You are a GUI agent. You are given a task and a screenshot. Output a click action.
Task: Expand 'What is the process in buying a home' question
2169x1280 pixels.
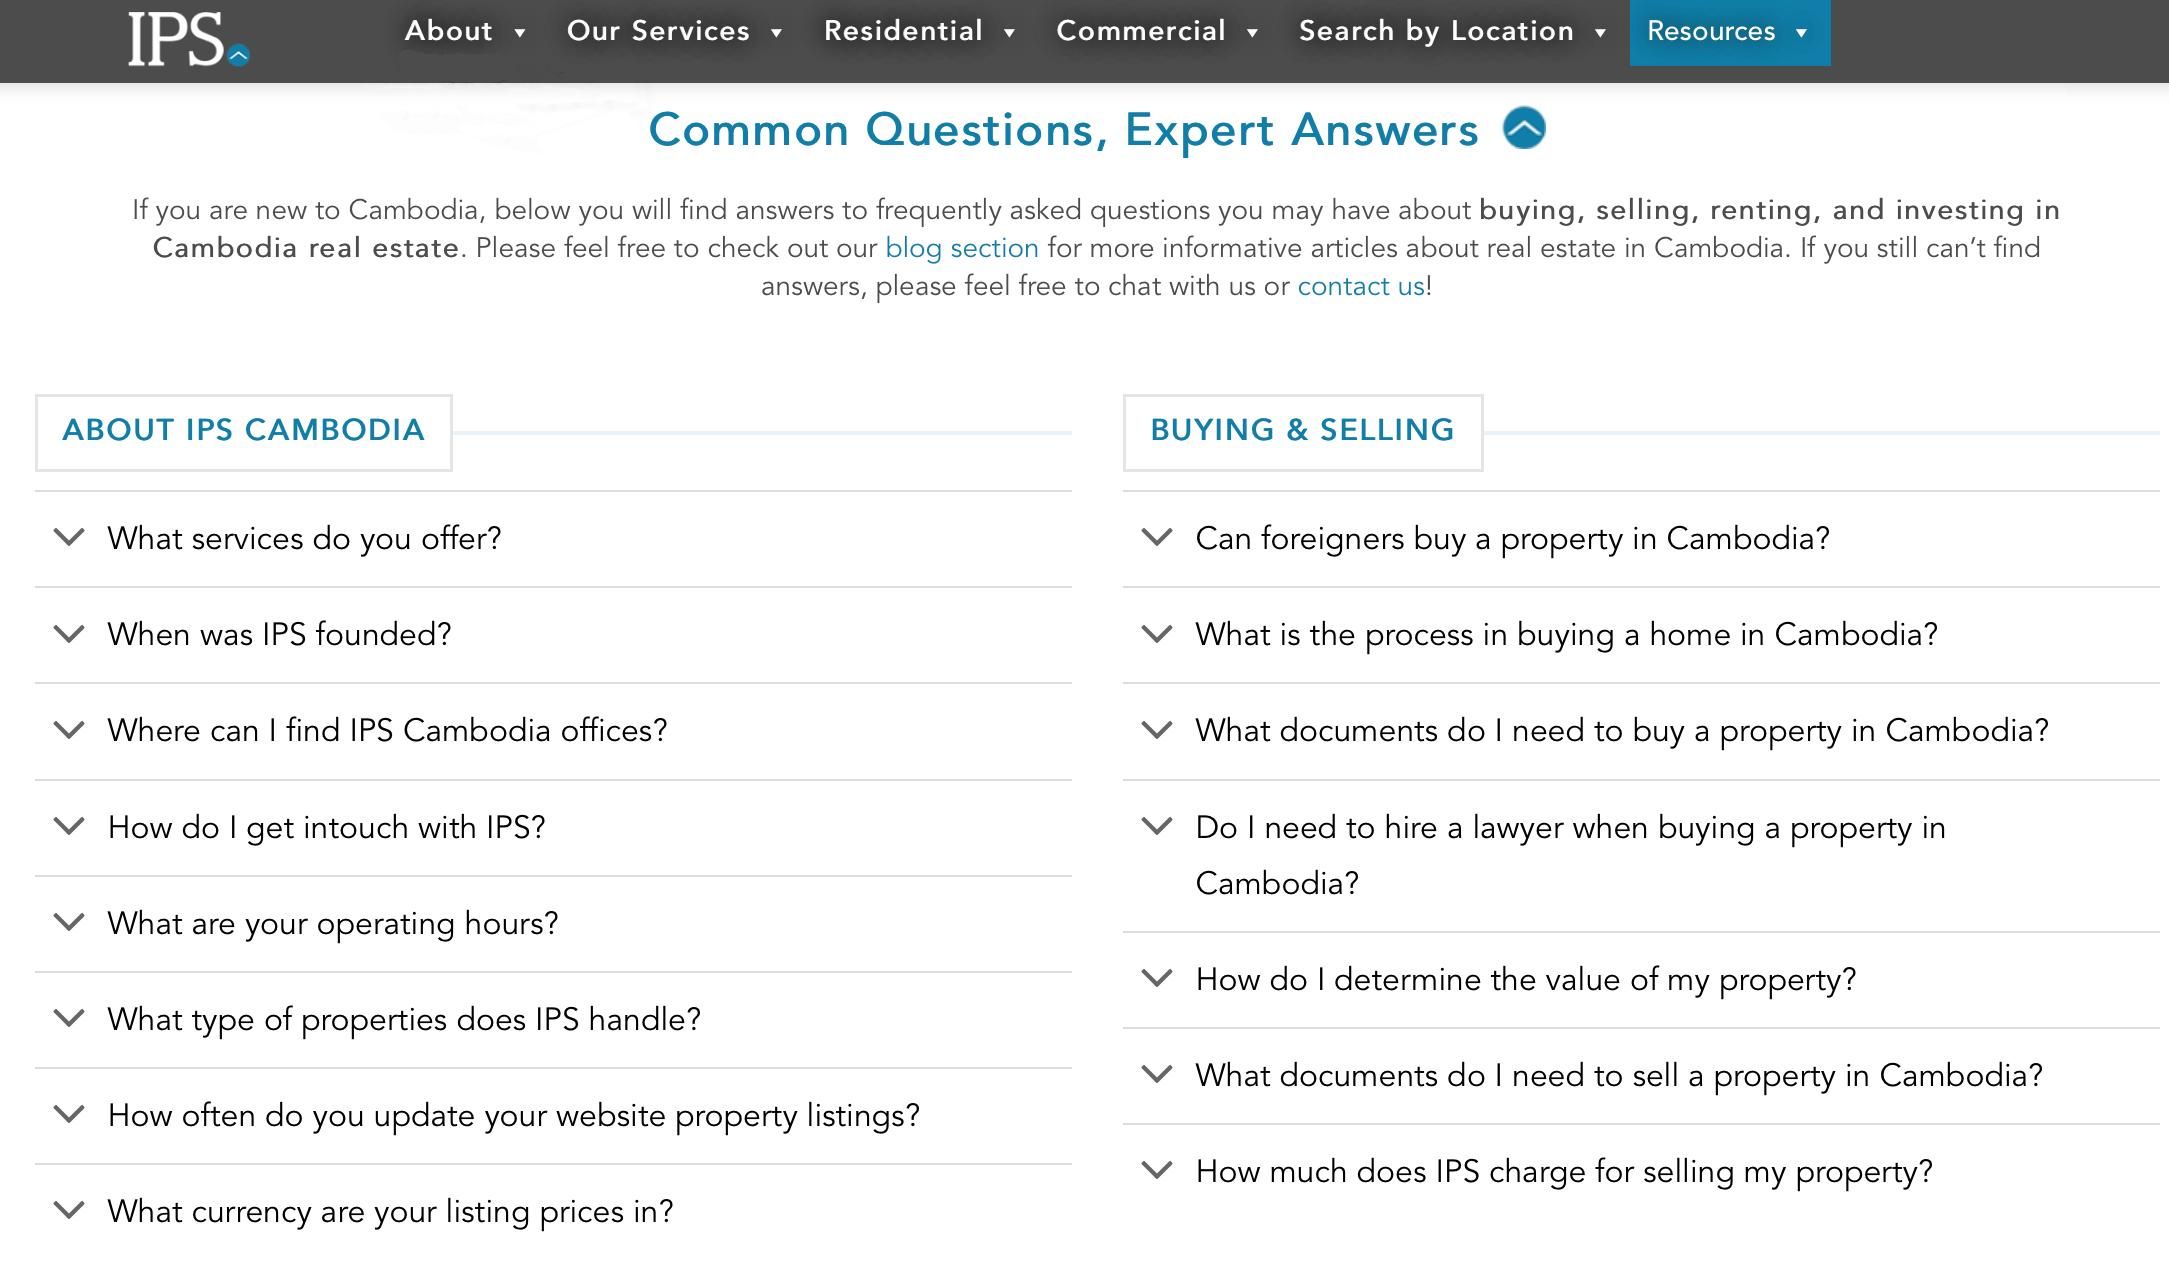(1566, 635)
